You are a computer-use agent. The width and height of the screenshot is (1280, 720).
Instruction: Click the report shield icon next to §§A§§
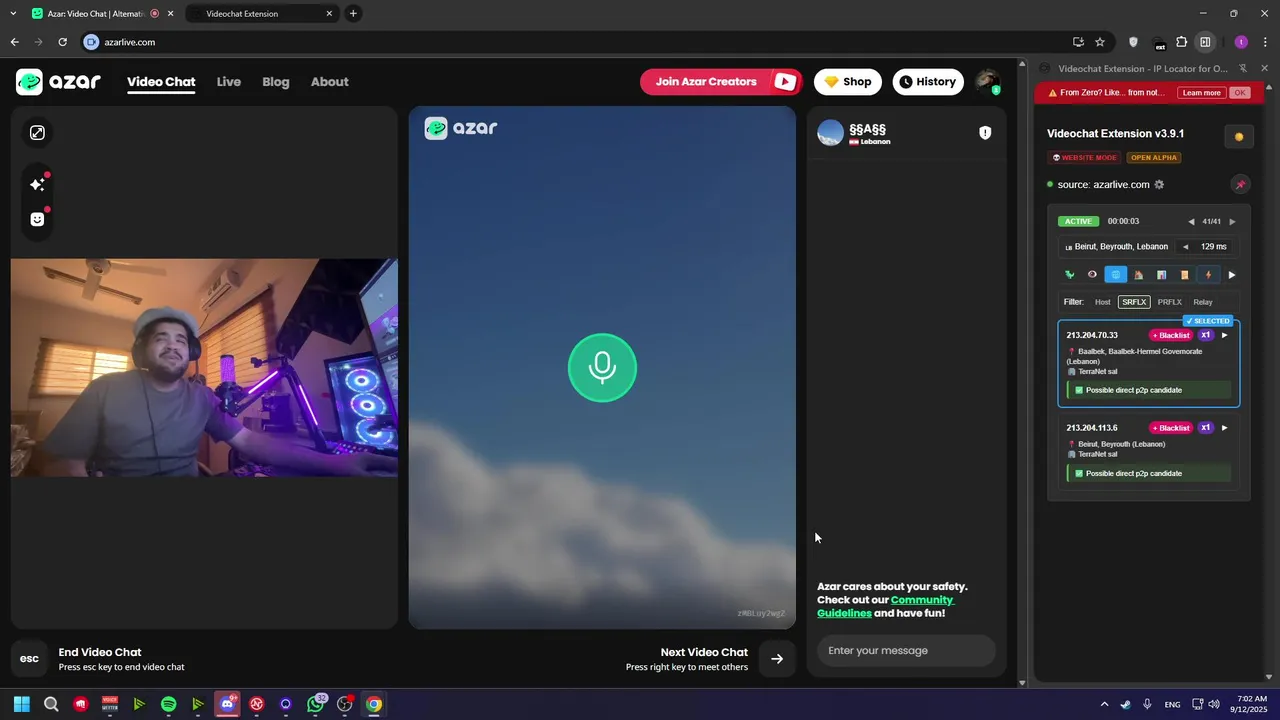985,133
